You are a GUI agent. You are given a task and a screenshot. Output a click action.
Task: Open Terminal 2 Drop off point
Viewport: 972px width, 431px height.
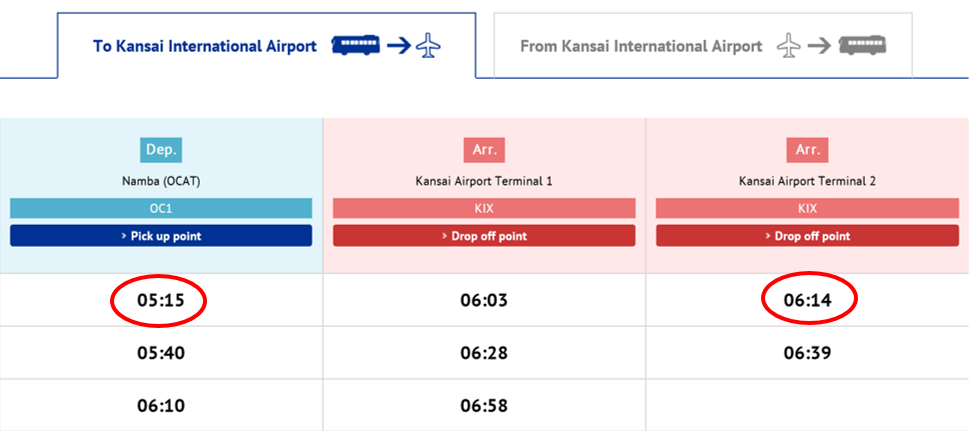(807, 236)
